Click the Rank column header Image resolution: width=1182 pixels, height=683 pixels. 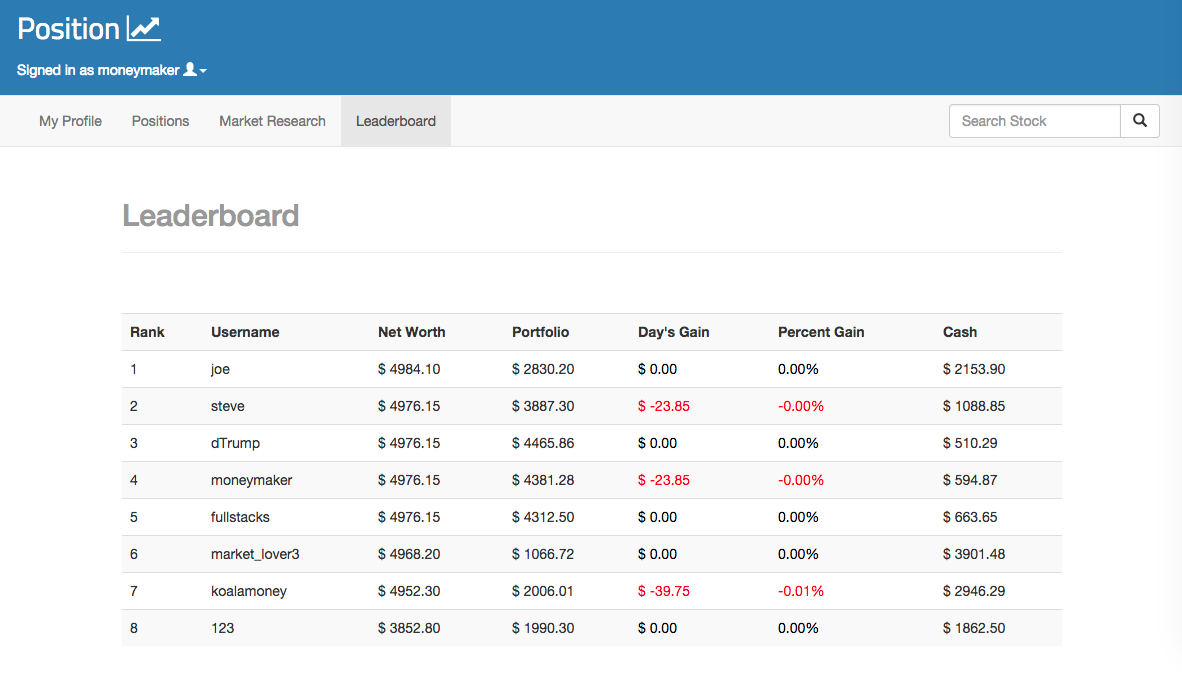[x=147, y=332]
